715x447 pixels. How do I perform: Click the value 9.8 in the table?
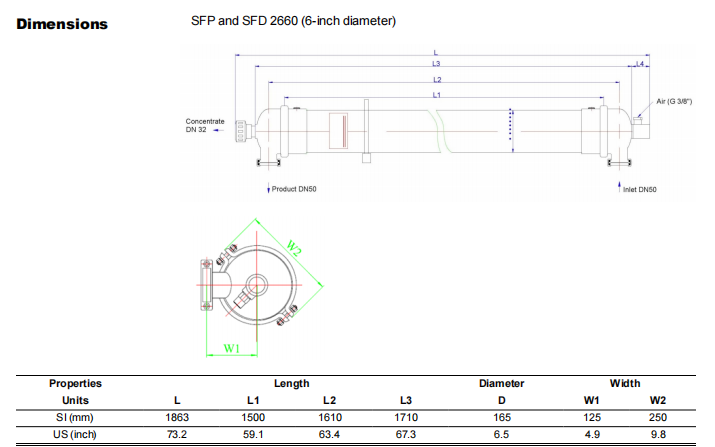(658, 434)
